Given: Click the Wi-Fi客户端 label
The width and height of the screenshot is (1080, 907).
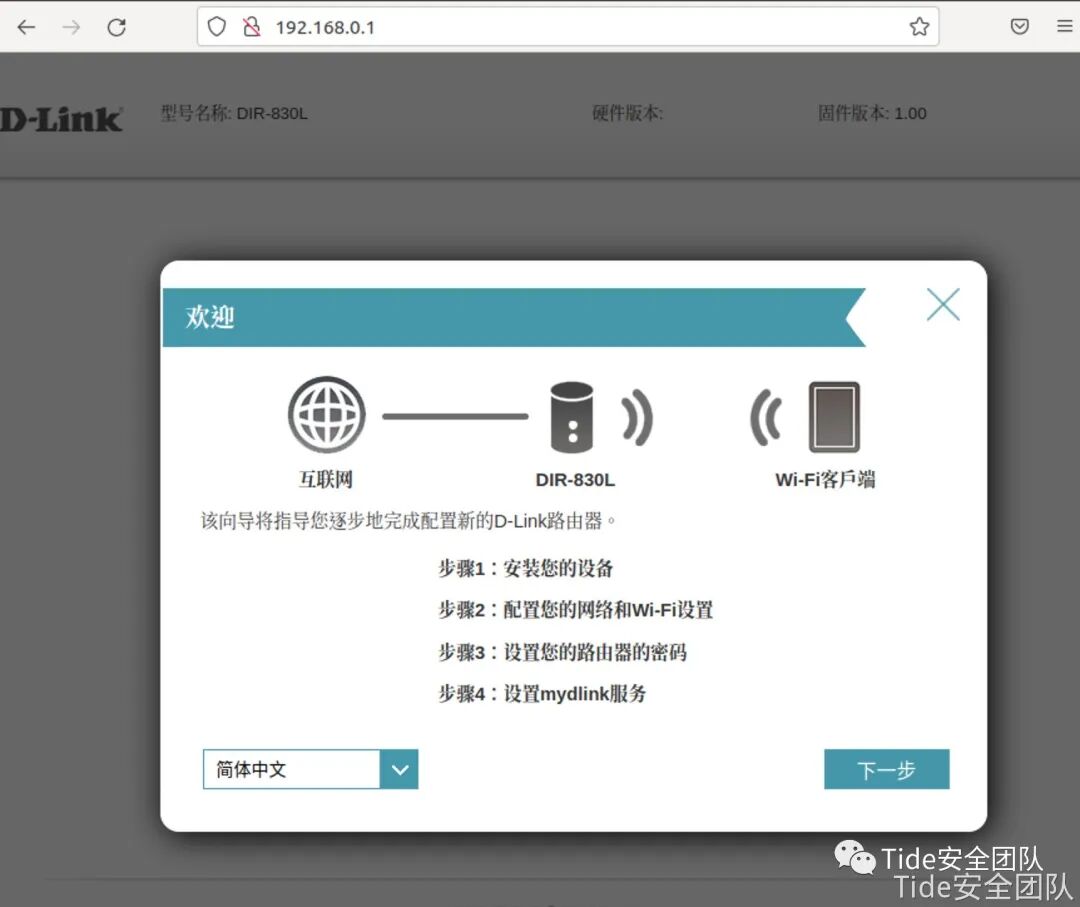Looking at the screenshot, I should point(825,479).
